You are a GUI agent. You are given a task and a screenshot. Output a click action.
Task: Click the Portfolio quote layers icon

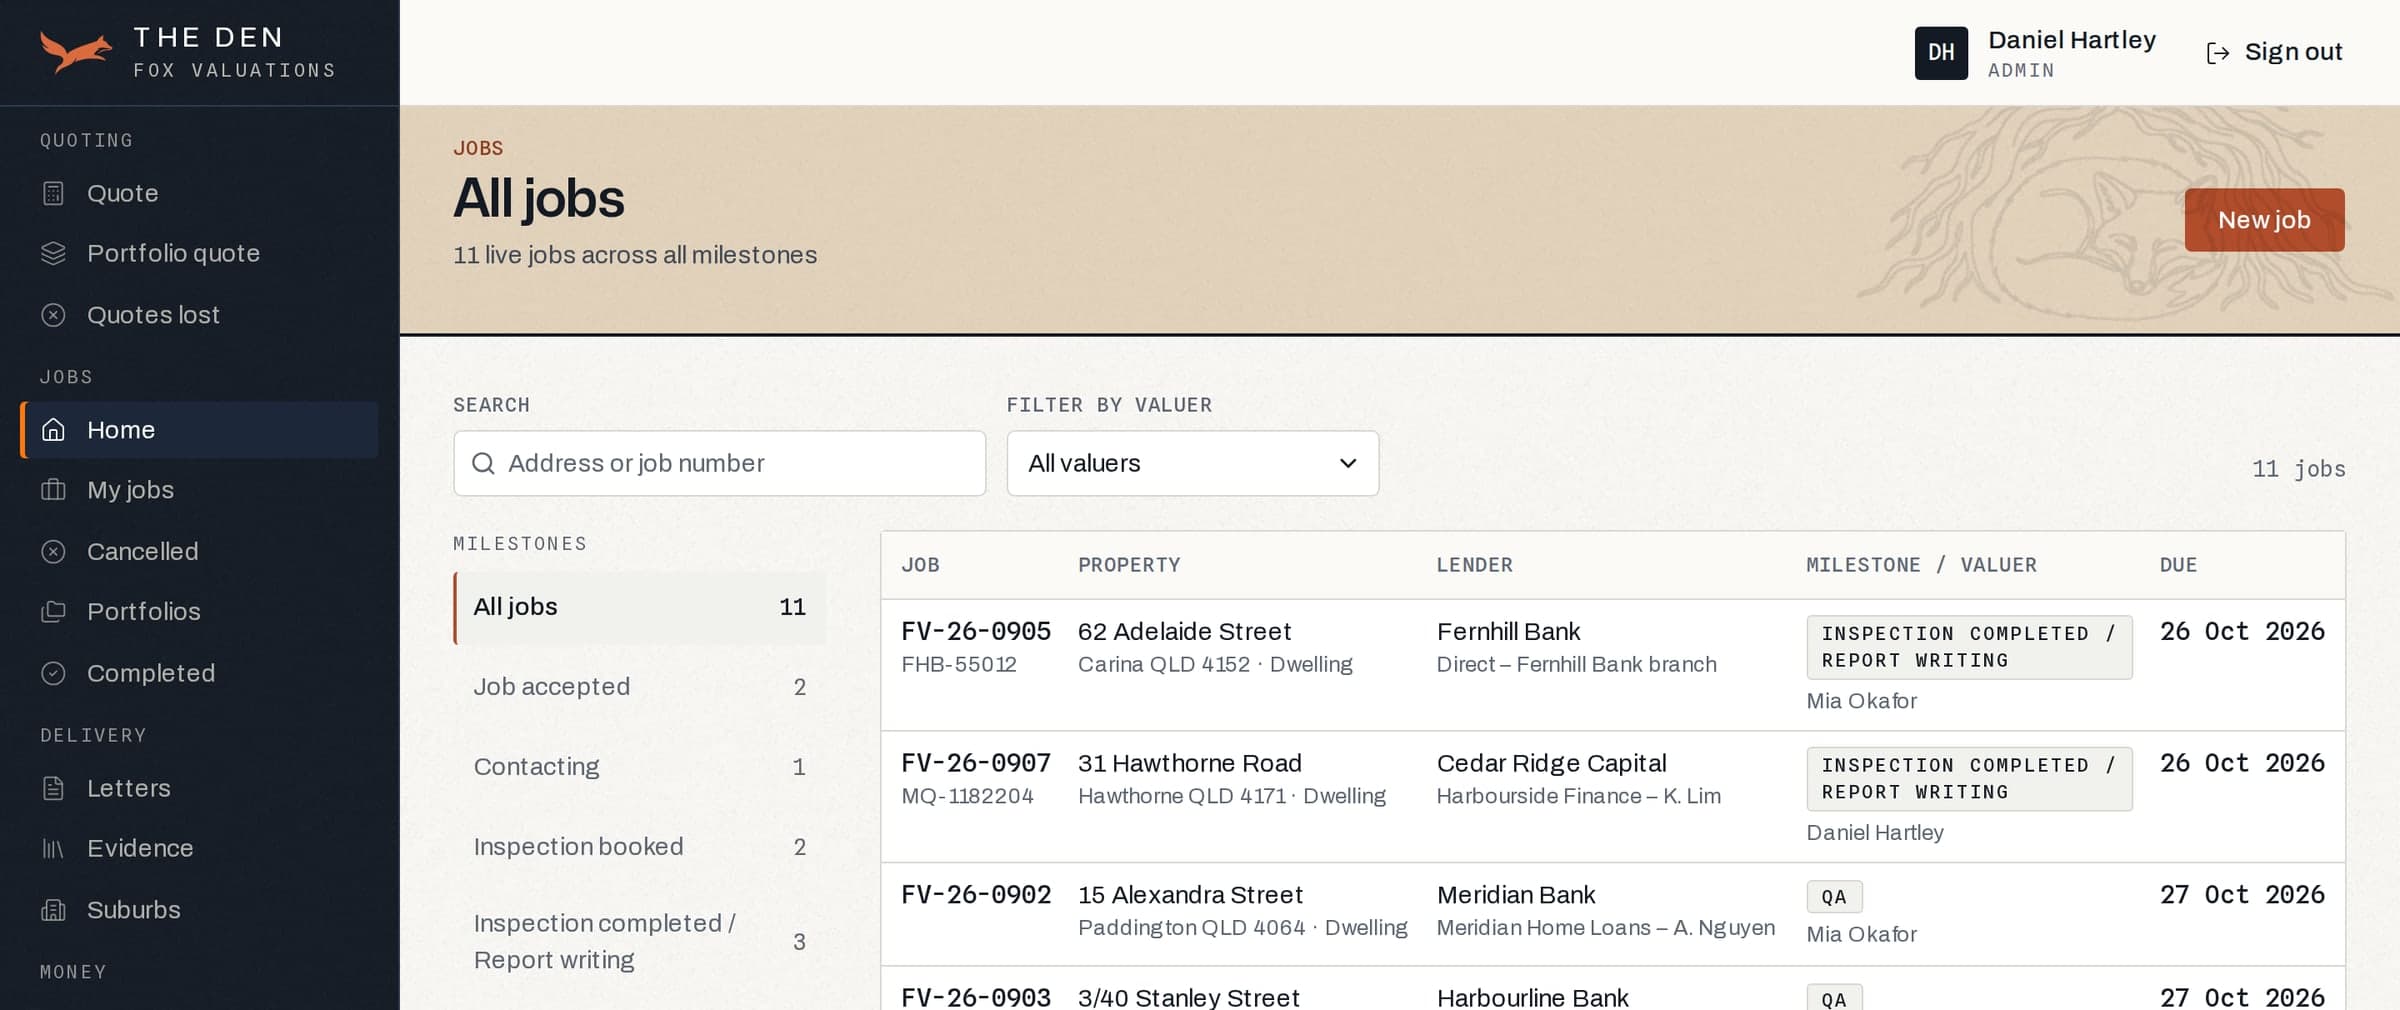tap(53, 253)
